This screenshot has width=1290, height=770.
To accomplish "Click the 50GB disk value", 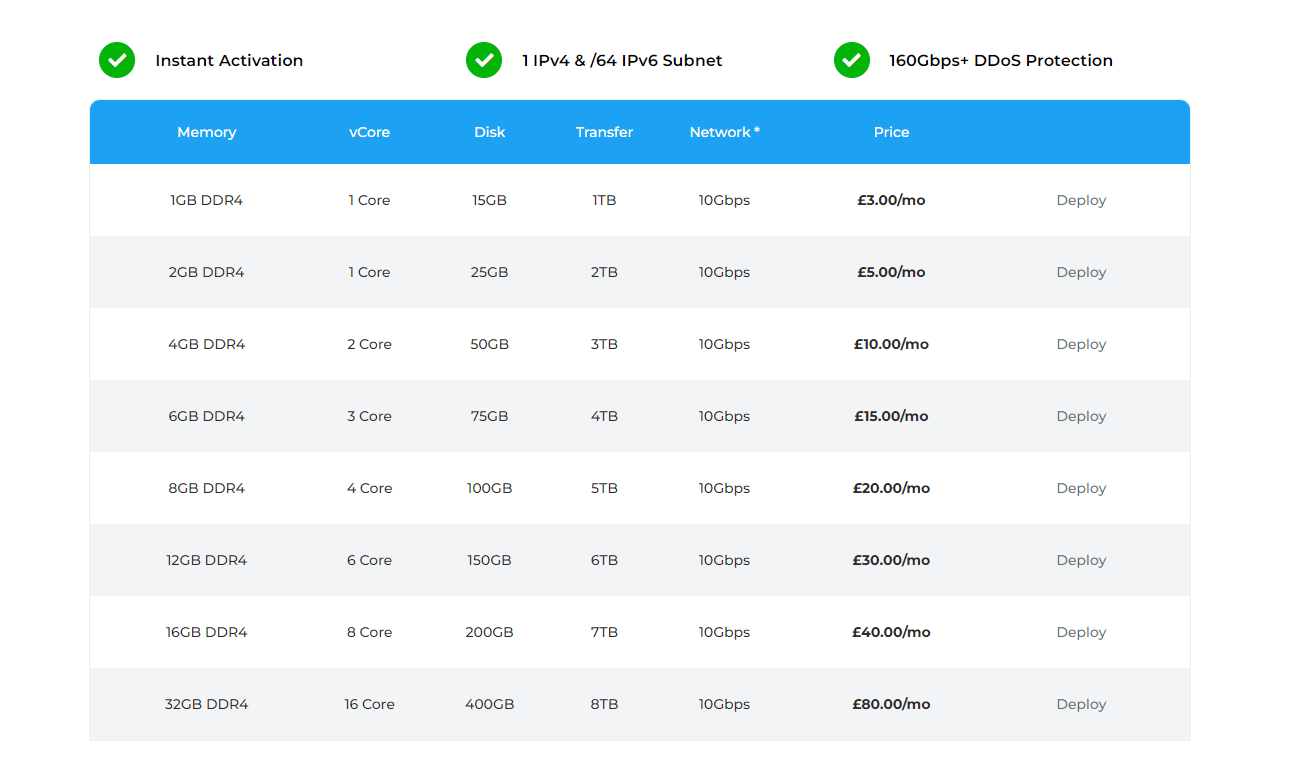I will pos(490,344).
